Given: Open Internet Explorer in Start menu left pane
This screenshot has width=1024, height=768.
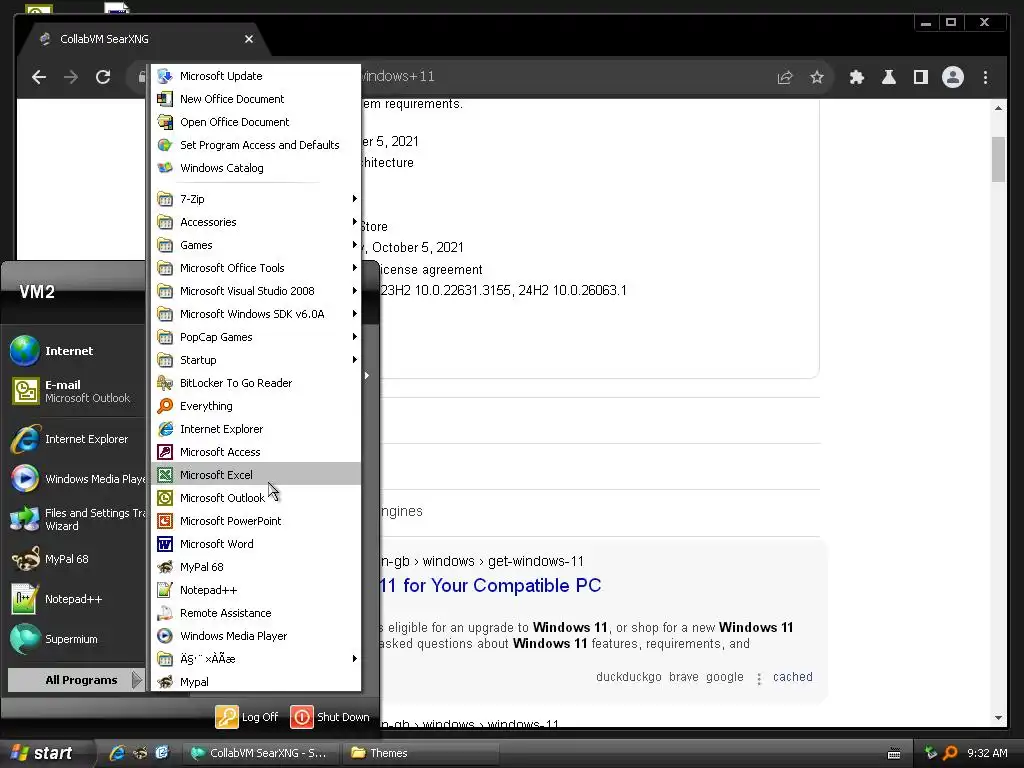Looking at the screenshot, I should 75,440.
